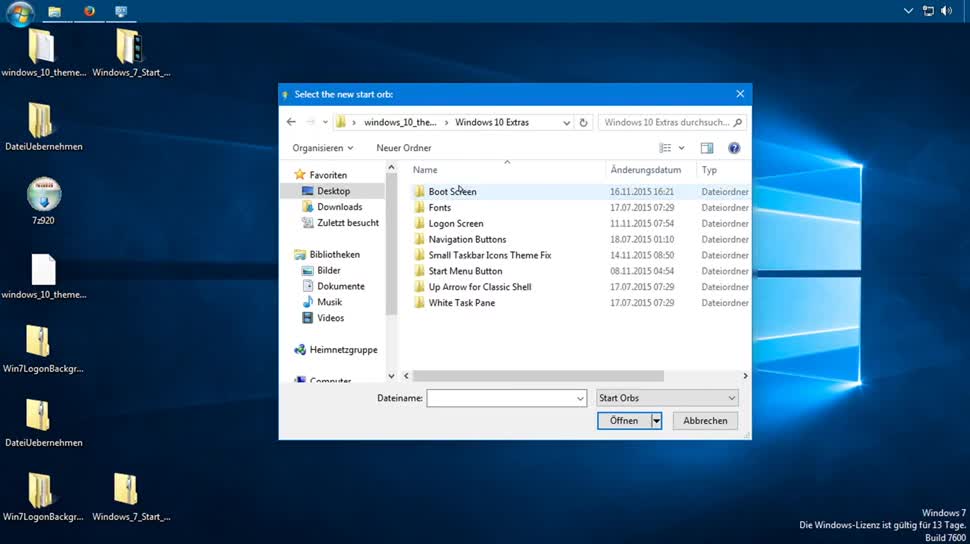Select the Start Menu Button folder

pos(465,271)
